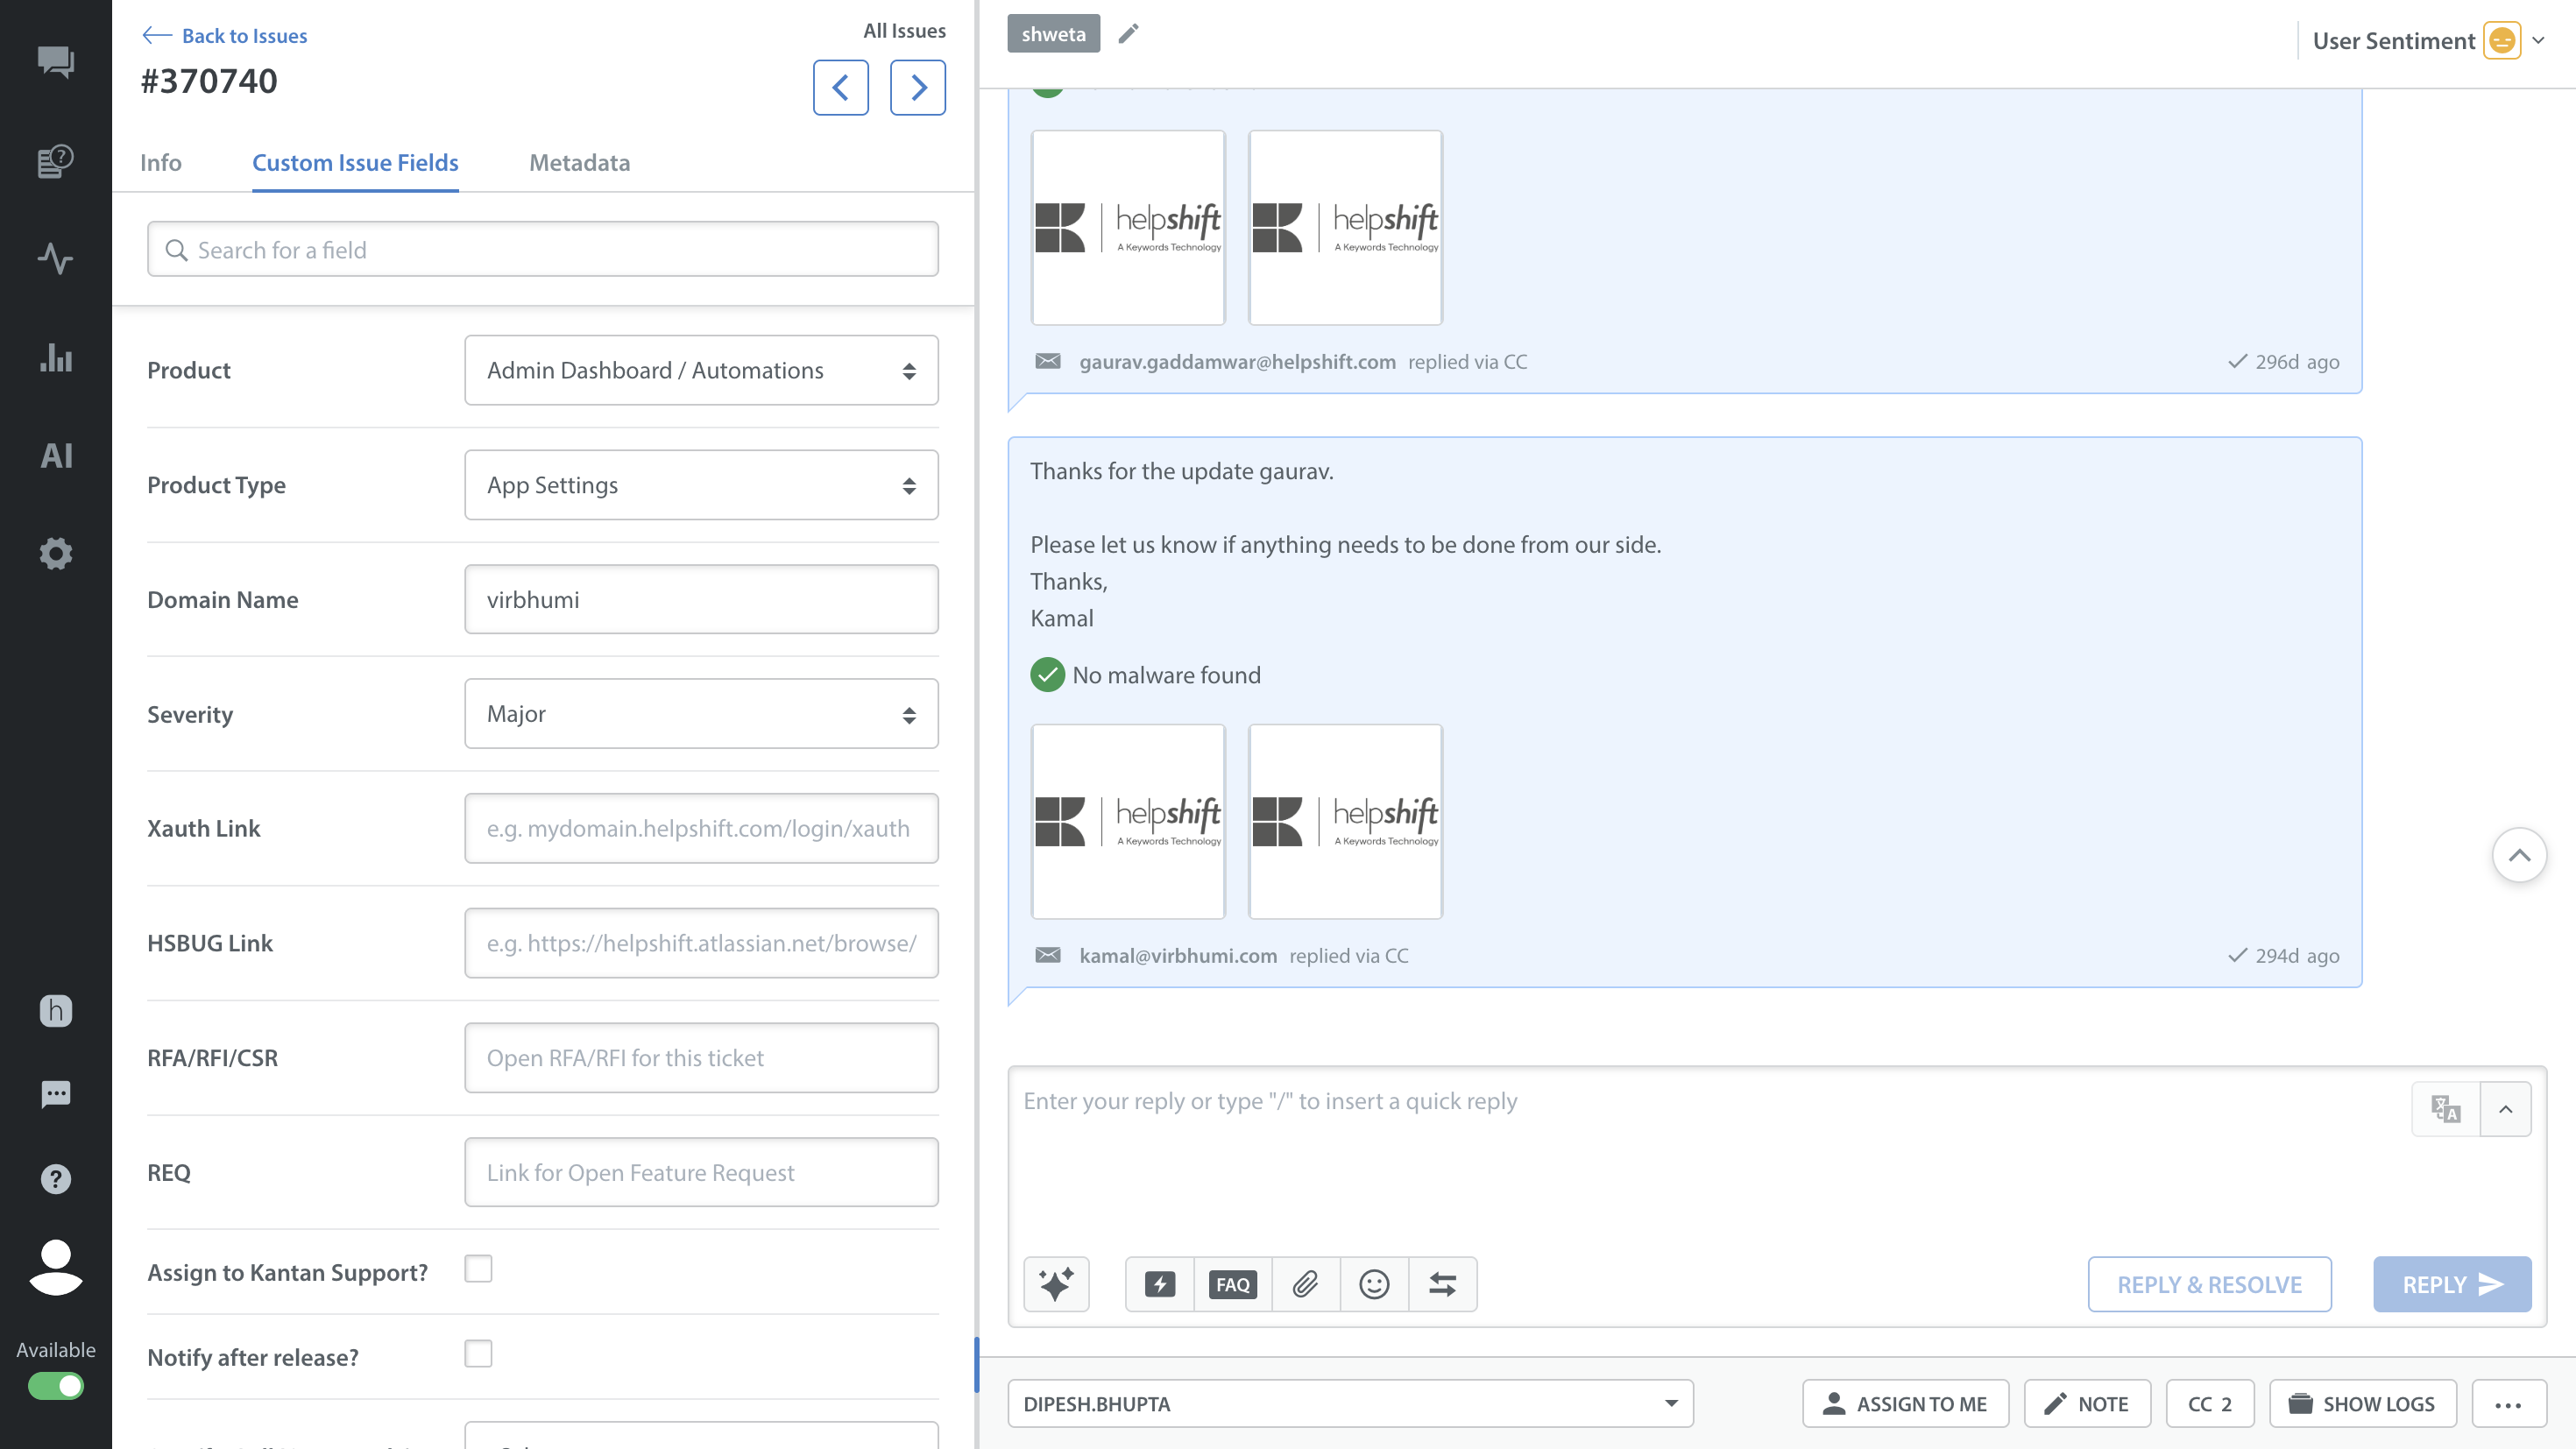This screenshot has width=2576, height=1449.
Task: Open the Severity dropdown showing Major
Action: [x=701, y=714]
